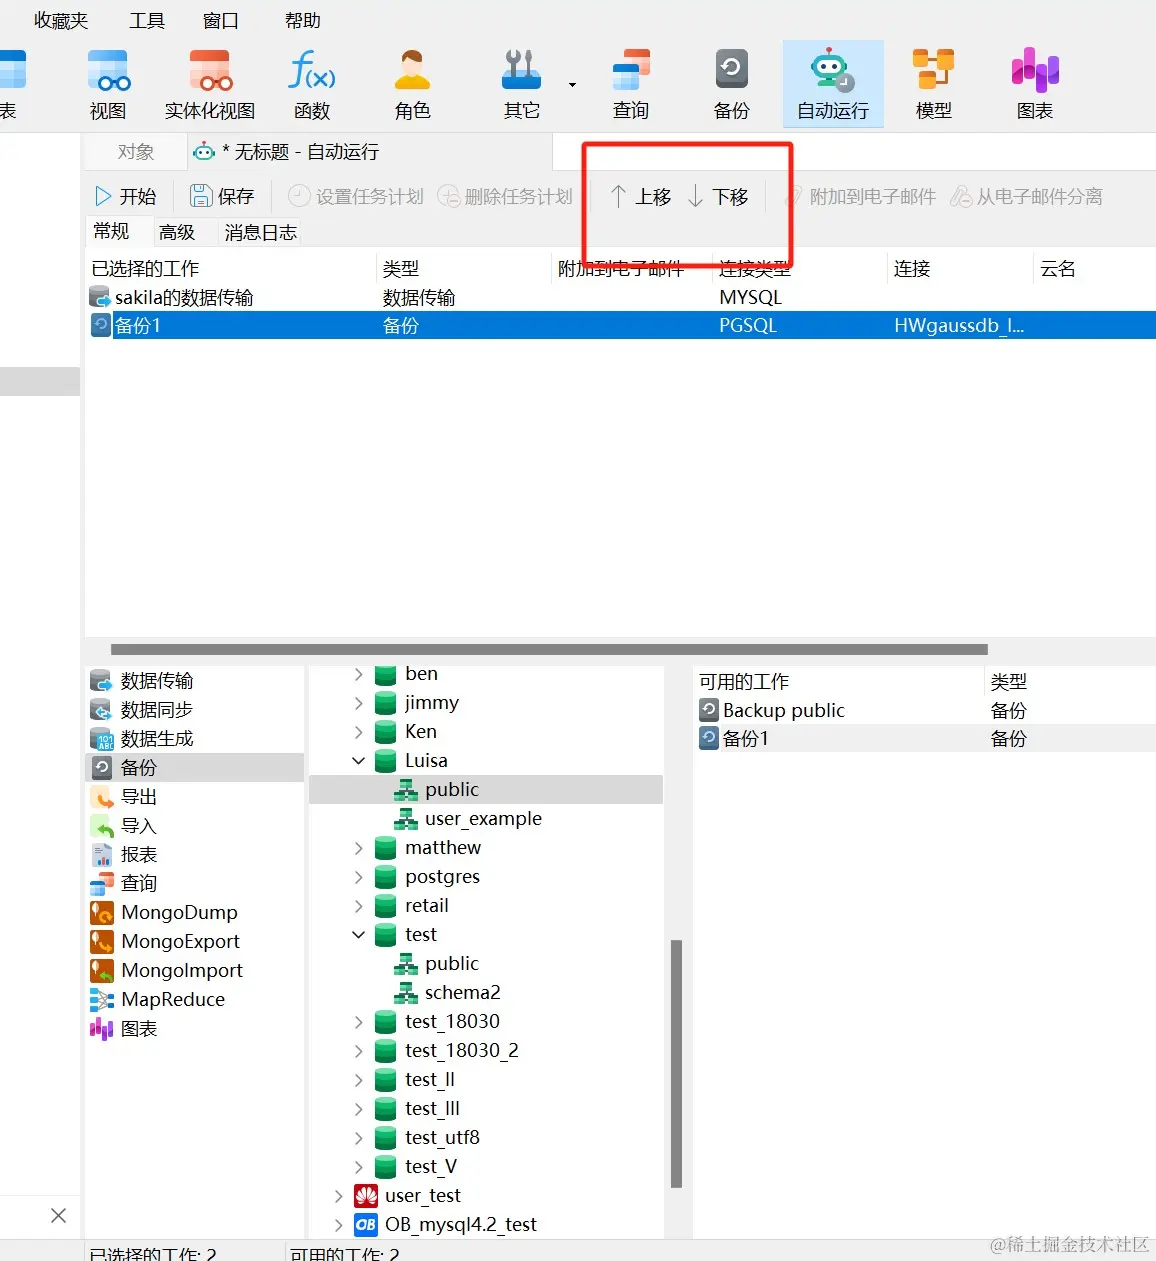Image resolution: width=1156 pixels, height=1261 pixels.
Task: Open the 工具 menu
Action: (x=147, y=20)
